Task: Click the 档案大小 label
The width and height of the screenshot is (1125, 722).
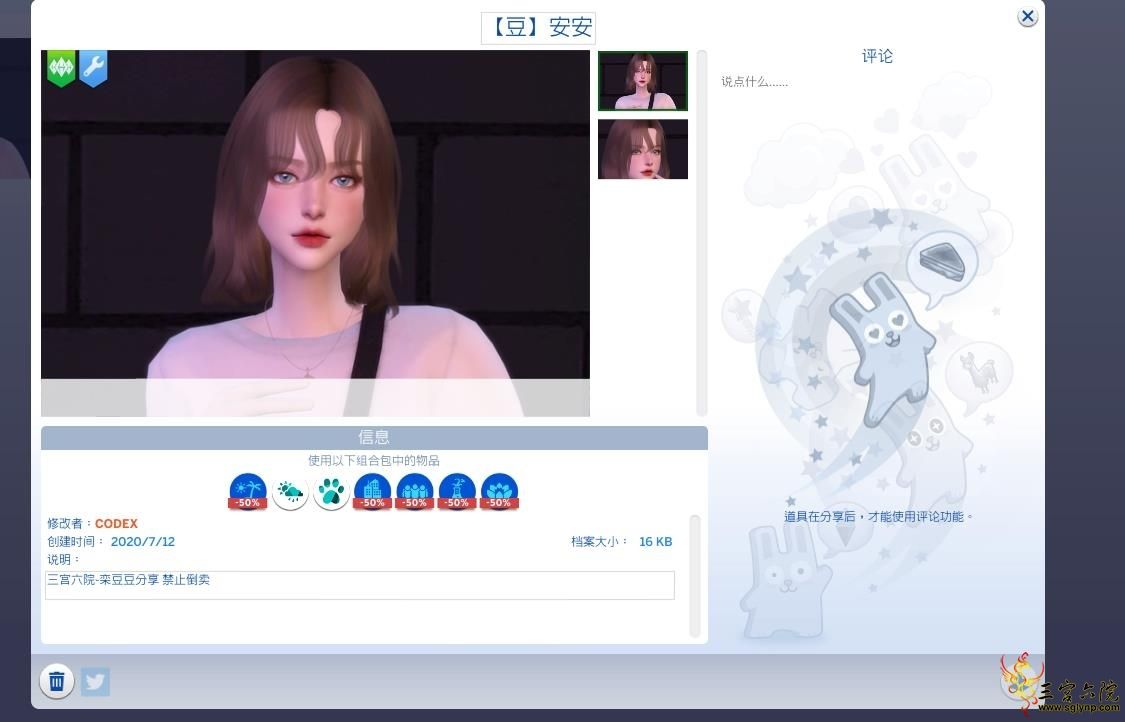Action: click(599, 542)
